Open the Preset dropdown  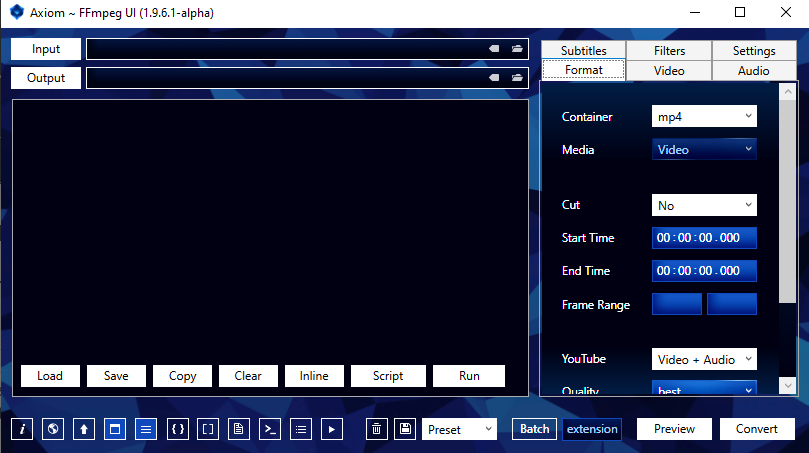click(459, 429)
